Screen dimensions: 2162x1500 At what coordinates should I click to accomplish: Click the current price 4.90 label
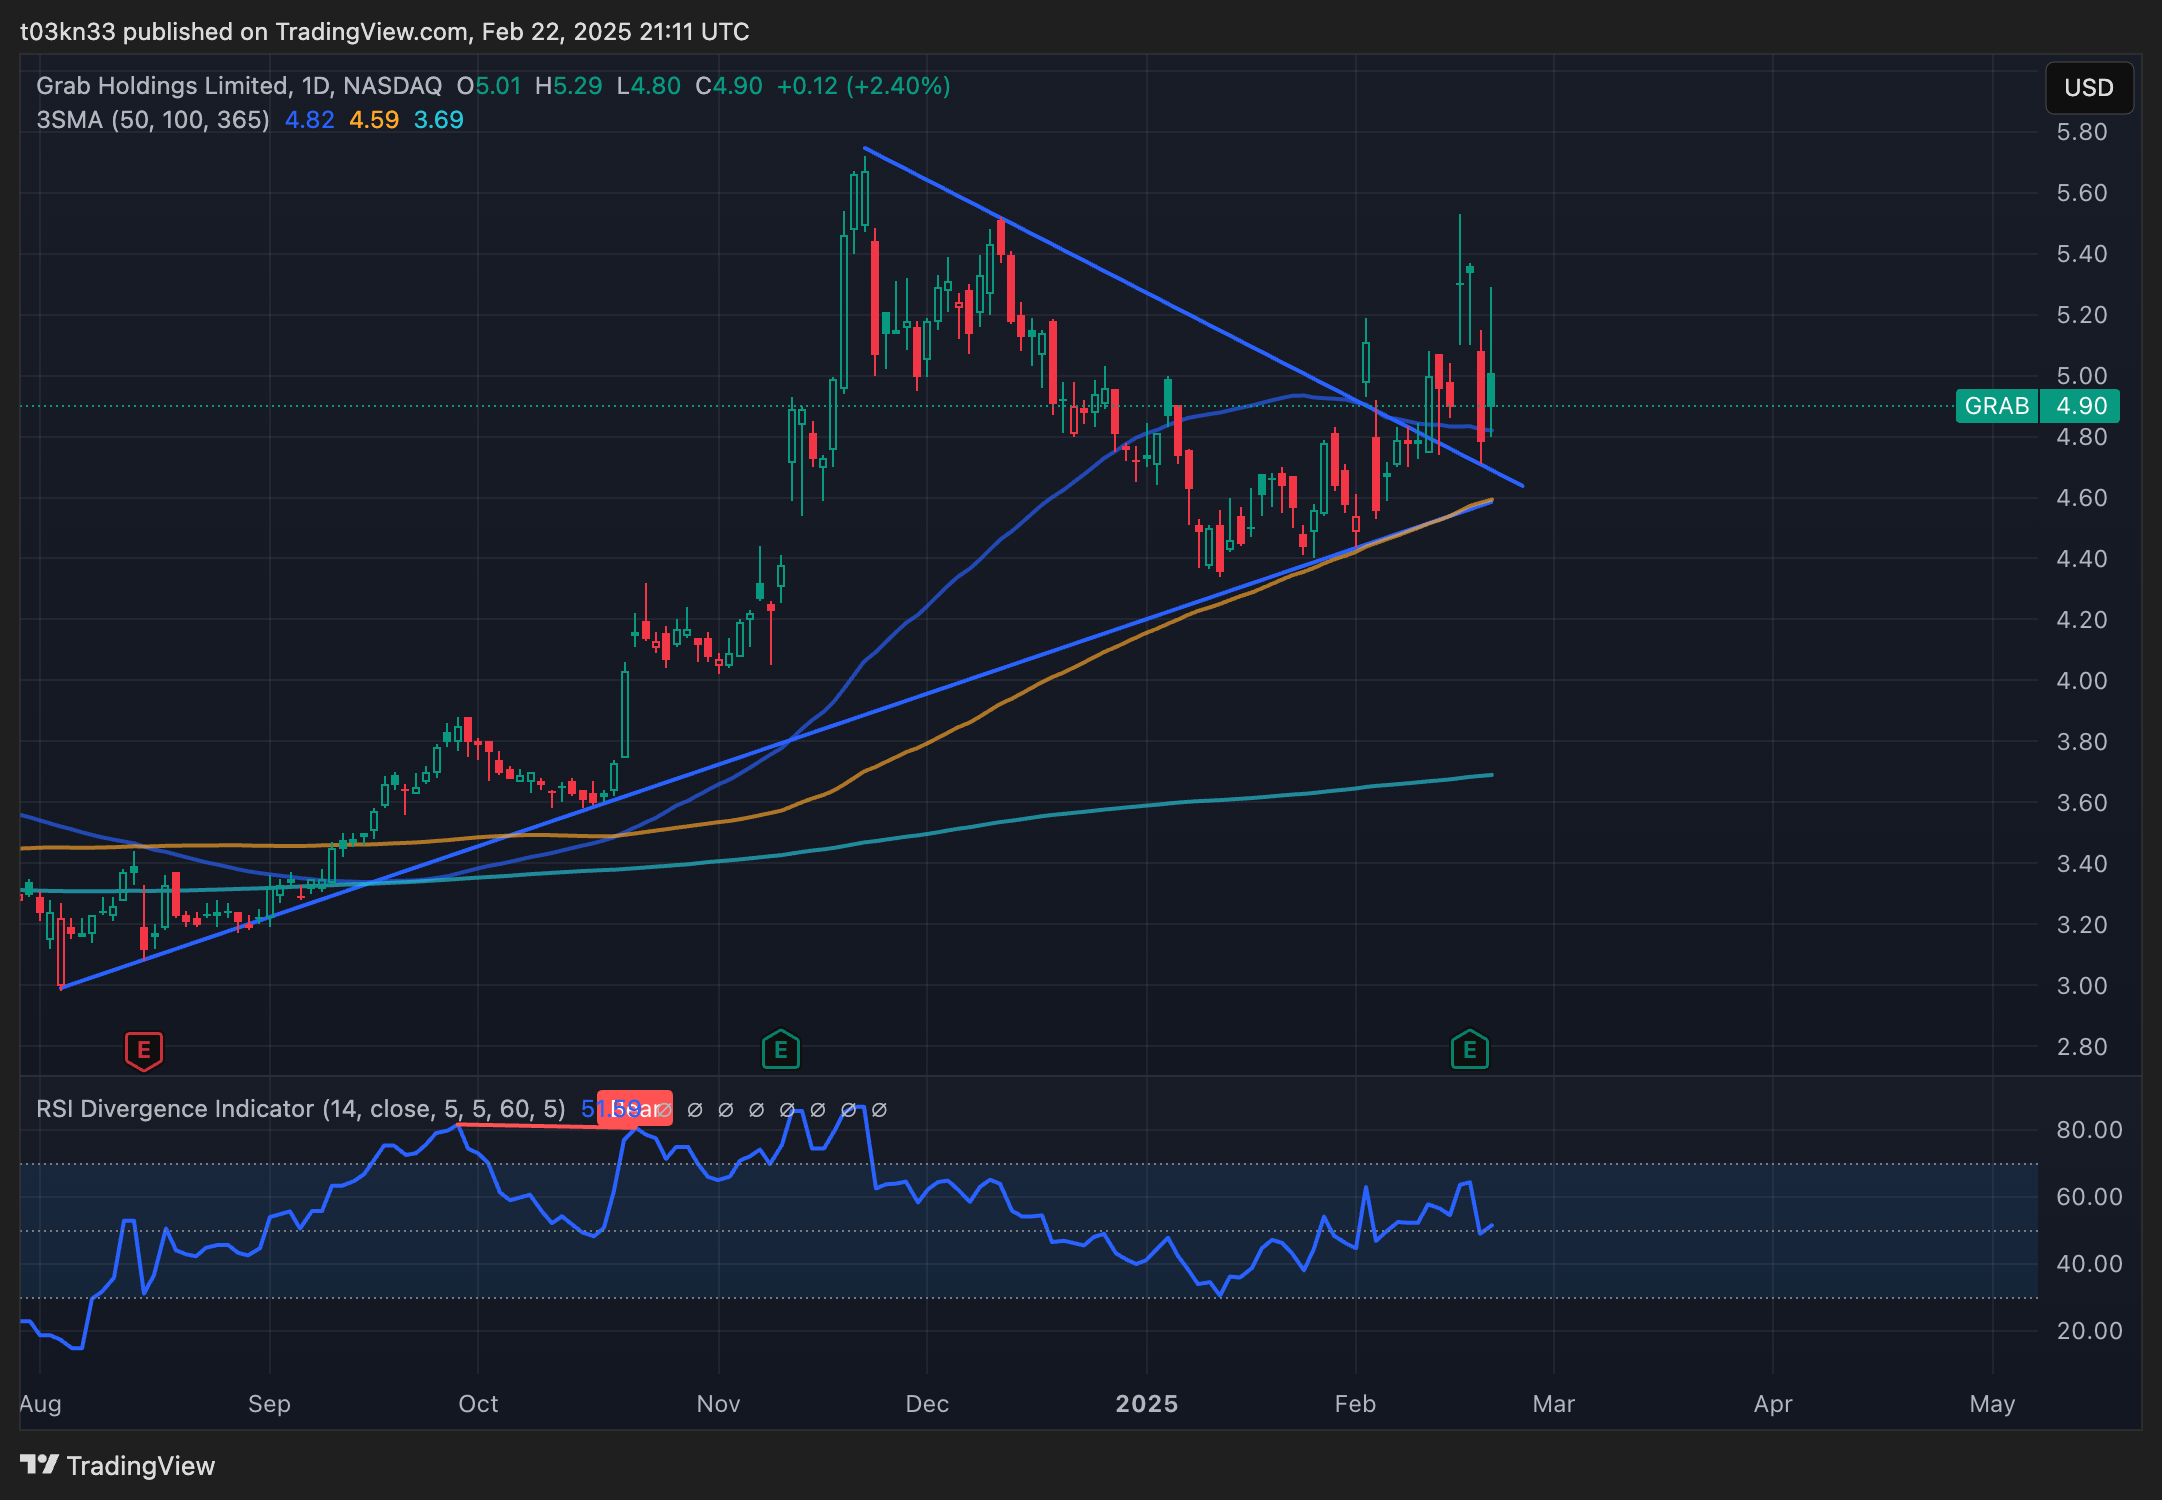click(x=2081, y=406)
